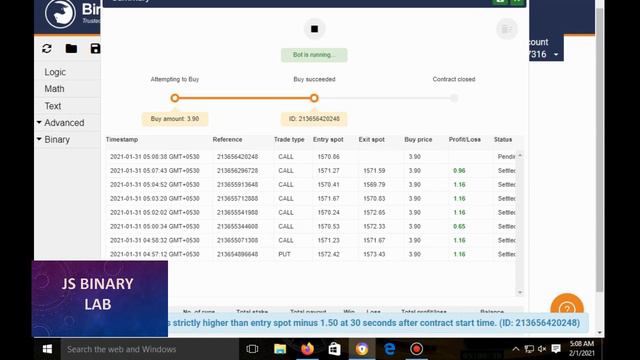
Task: Click the ID: 213656420248 label
Action: click(314, 119)
